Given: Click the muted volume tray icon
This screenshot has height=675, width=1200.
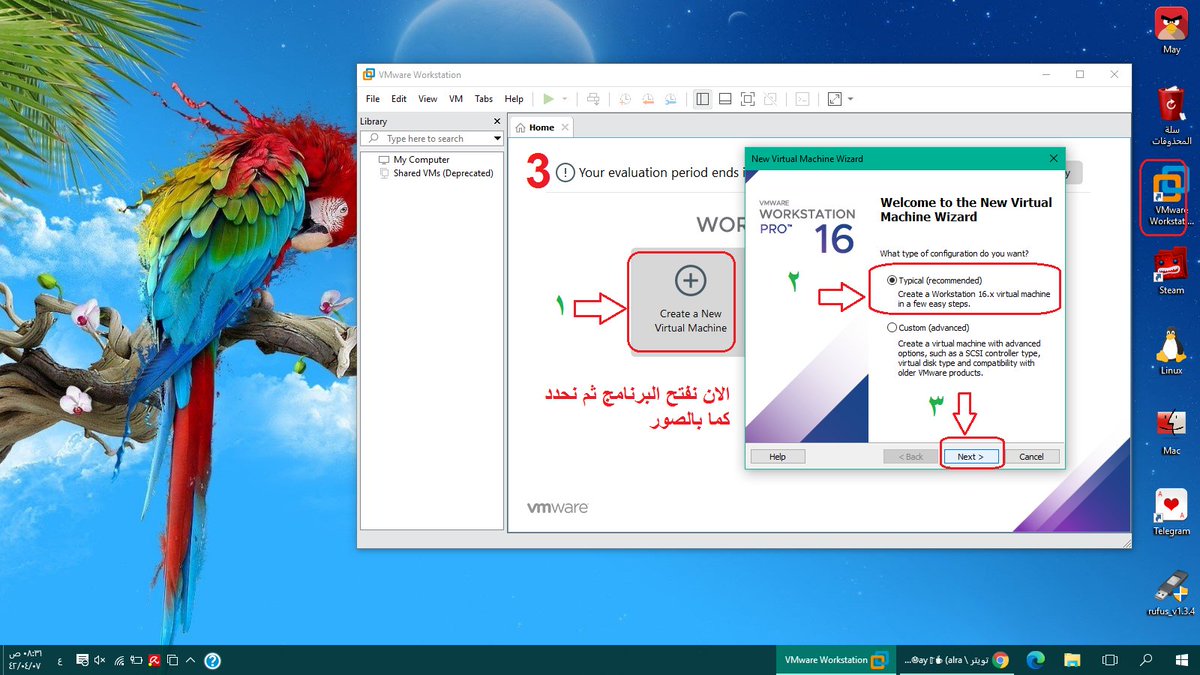Looking at the screenshot, I should click(99, 661).
